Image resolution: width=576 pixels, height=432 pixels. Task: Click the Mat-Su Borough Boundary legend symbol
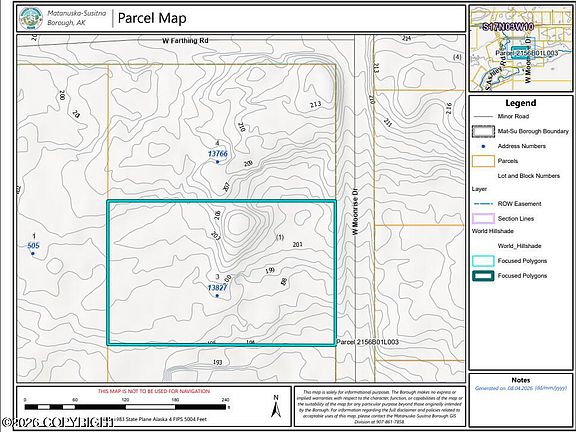483,131
